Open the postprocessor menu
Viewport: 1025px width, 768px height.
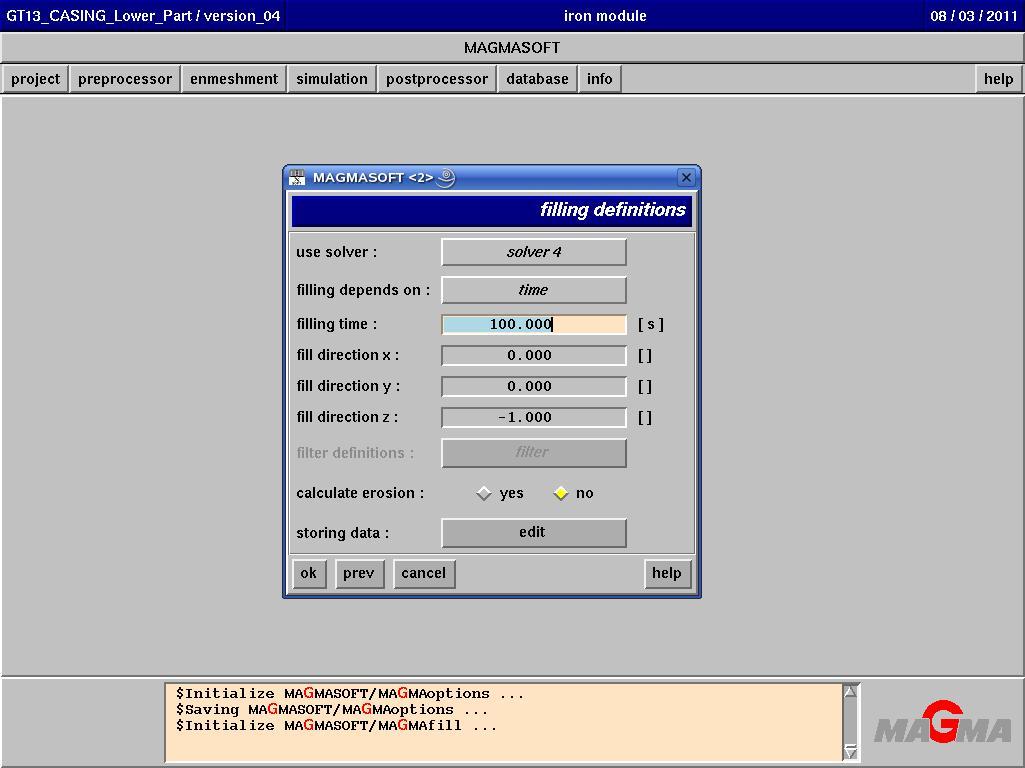(437, 79)
